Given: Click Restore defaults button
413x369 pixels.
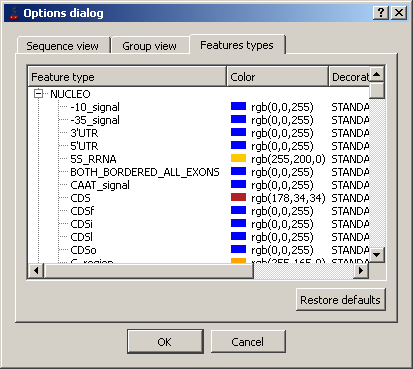Looking at the screenshot, I should (340, 300).
